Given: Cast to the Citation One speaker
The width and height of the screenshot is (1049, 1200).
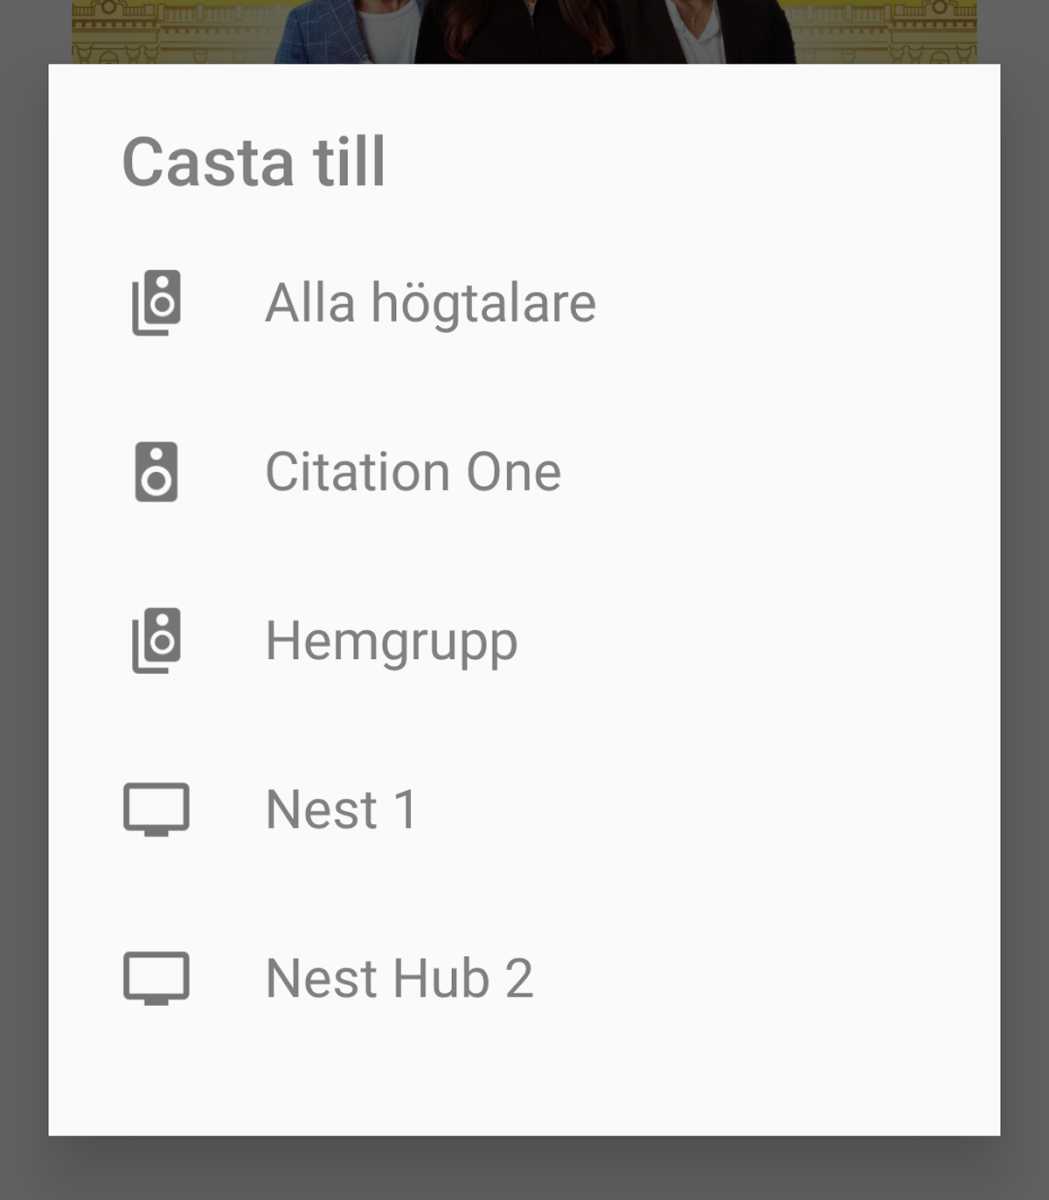Looking at the screenshot, I should (412, 471).
